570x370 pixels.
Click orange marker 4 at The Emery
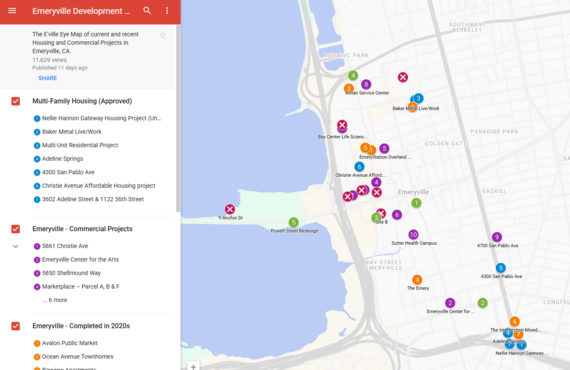pos(417,279)
